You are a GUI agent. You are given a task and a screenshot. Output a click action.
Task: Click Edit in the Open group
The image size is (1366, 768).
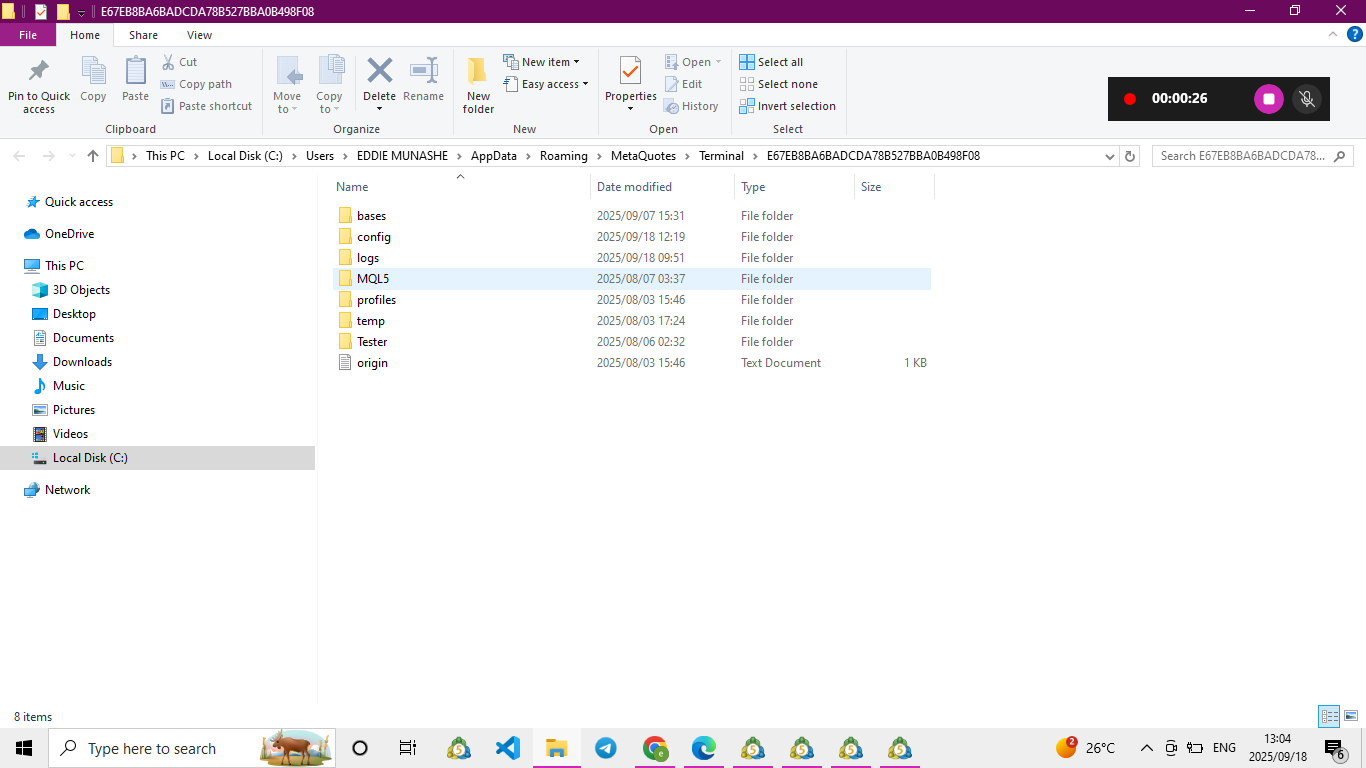tap(684, 84)
